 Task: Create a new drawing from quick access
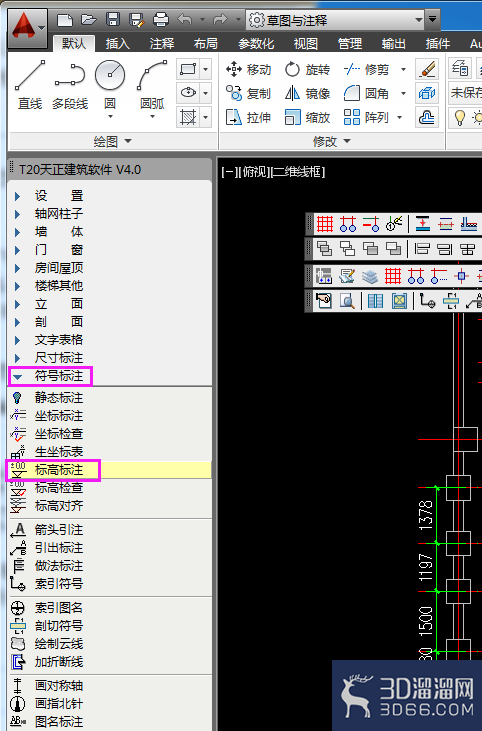click(65, 20)
